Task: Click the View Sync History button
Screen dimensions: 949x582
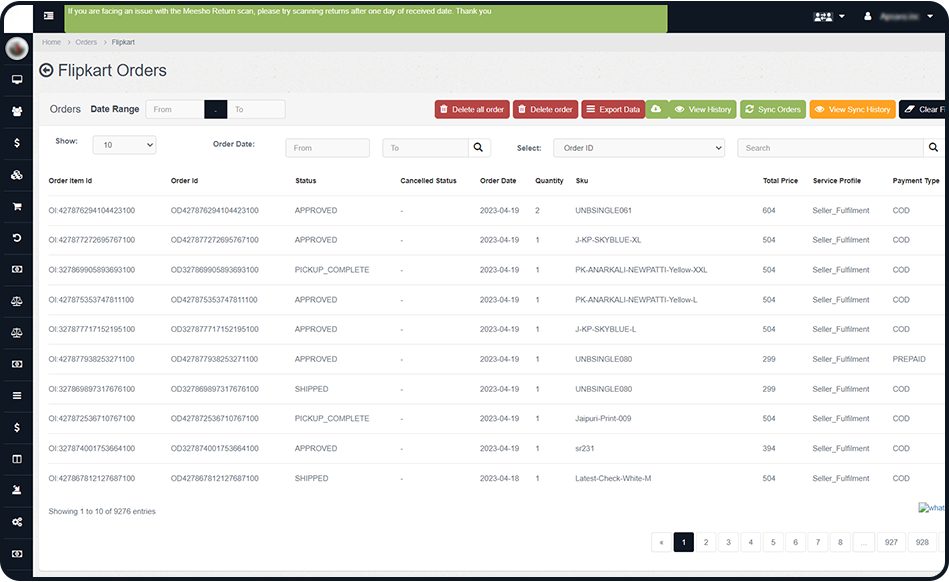Action: coord(853,109)
